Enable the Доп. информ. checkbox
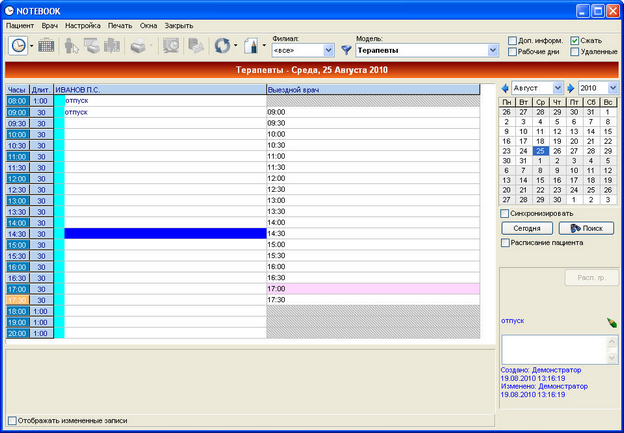 click(x=512, y=41)
